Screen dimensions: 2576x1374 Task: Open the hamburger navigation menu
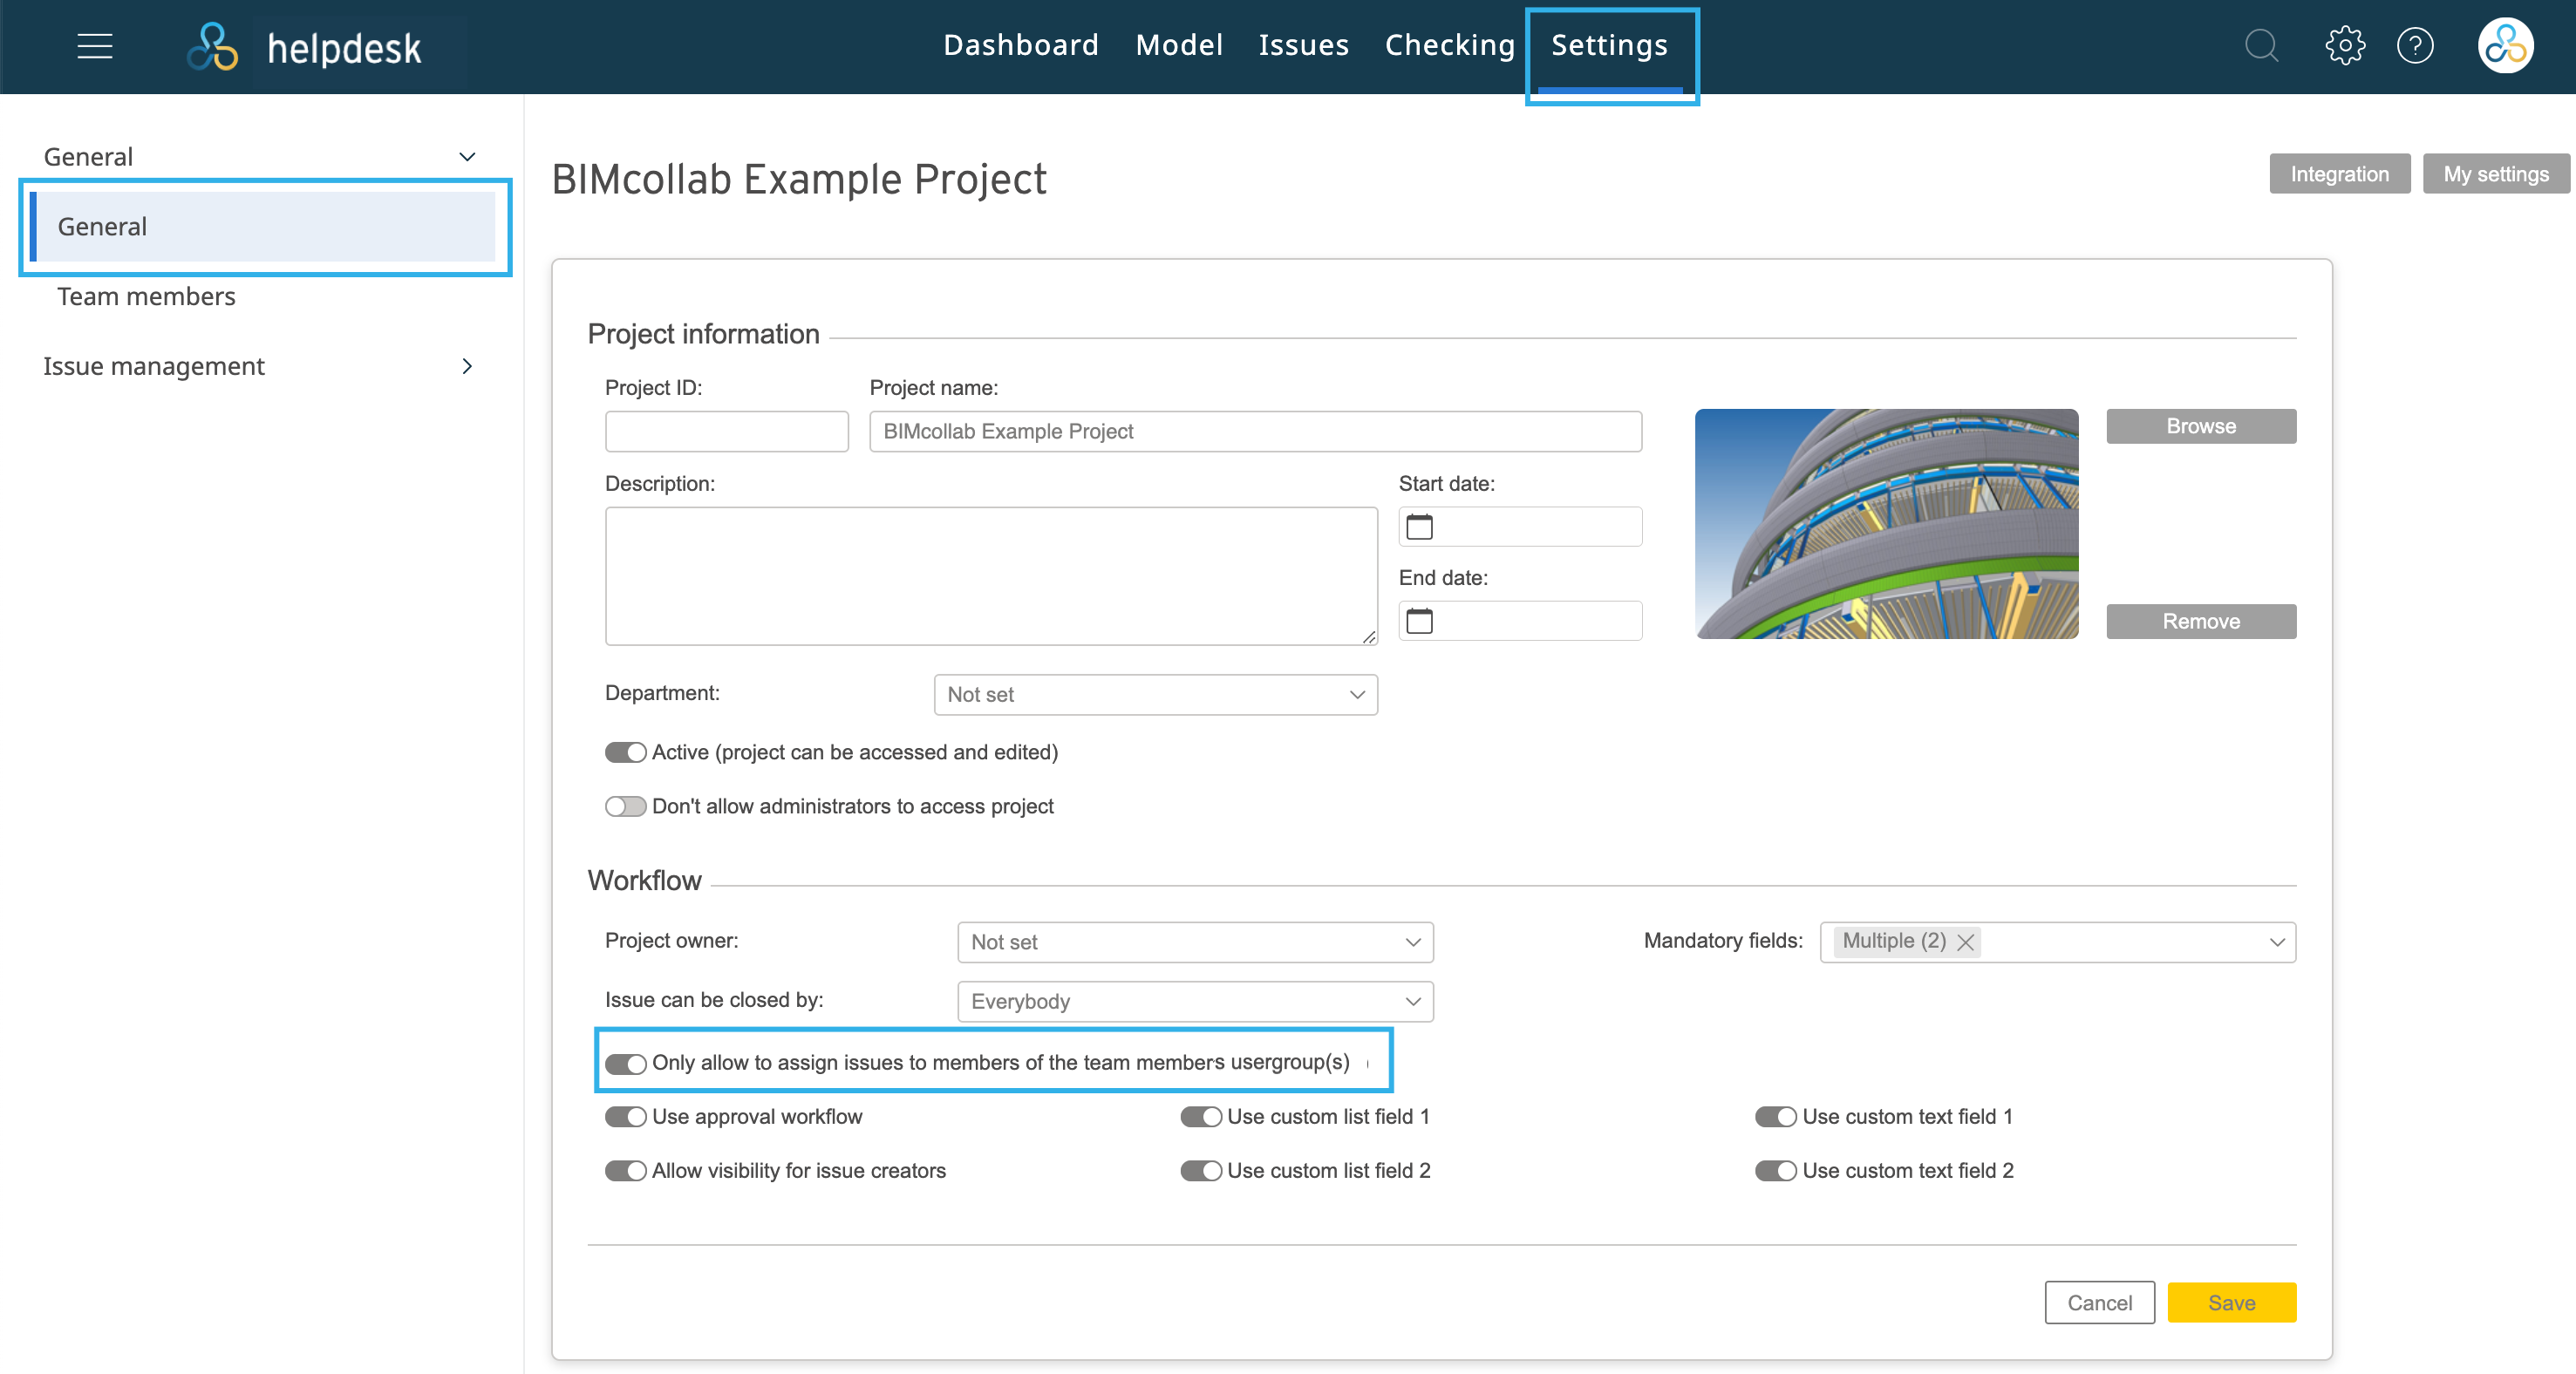point(95,46)
